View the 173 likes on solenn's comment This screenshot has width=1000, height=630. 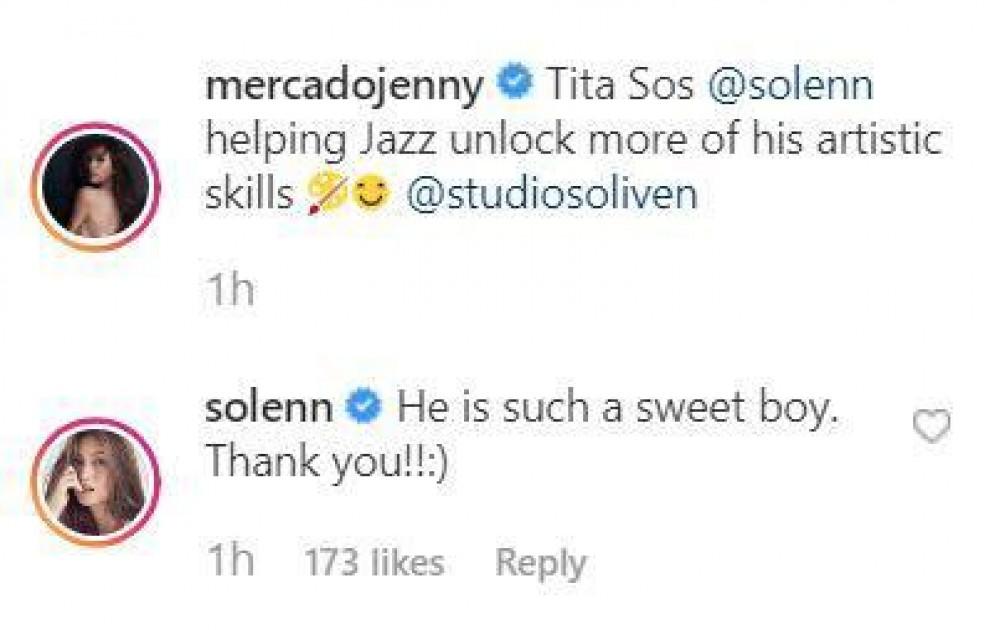pyautogui.click(x=372, y=563)
